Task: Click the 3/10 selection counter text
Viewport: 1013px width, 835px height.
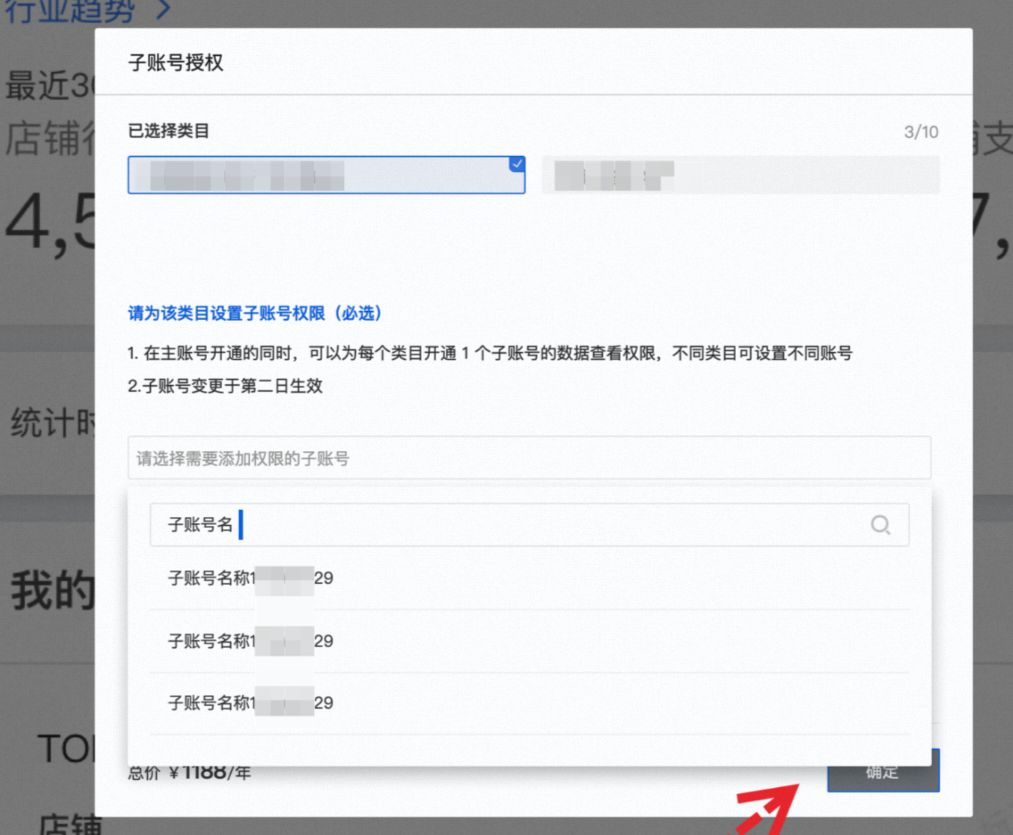Action: (x=921, y=132)
